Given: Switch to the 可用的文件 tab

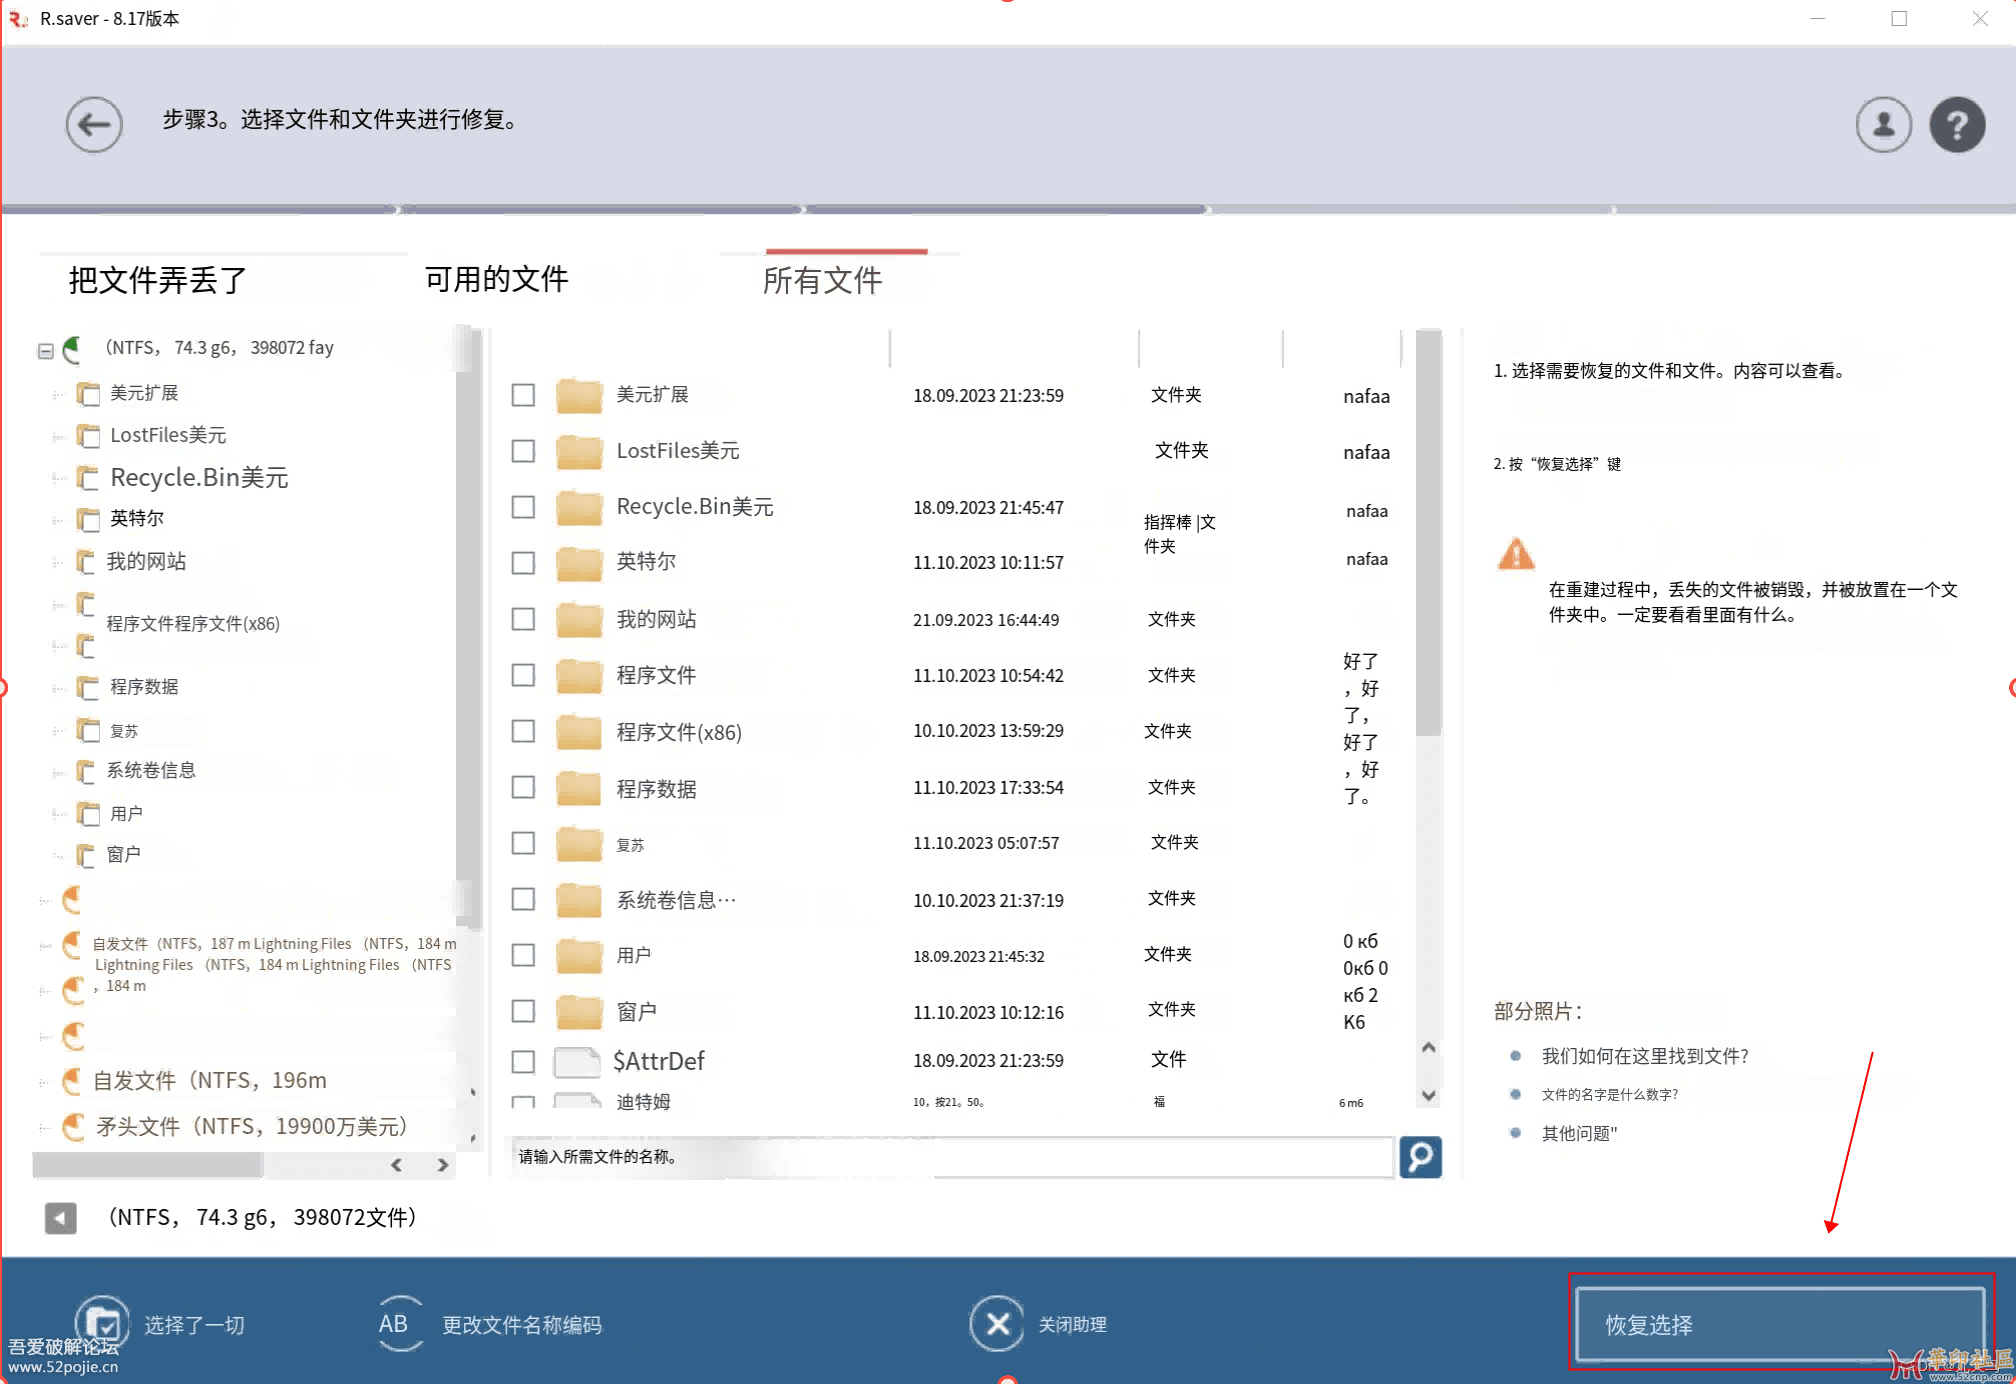Looking at the screenshot, I should click(x=496, y=279).
